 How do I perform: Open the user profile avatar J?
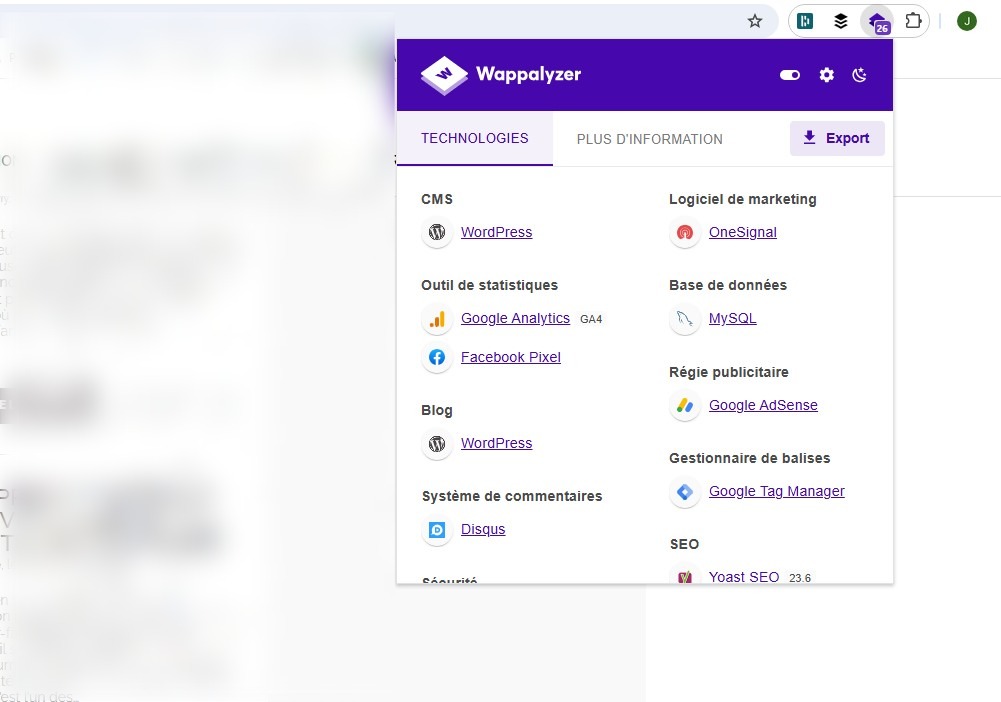[x=966, y=21]
